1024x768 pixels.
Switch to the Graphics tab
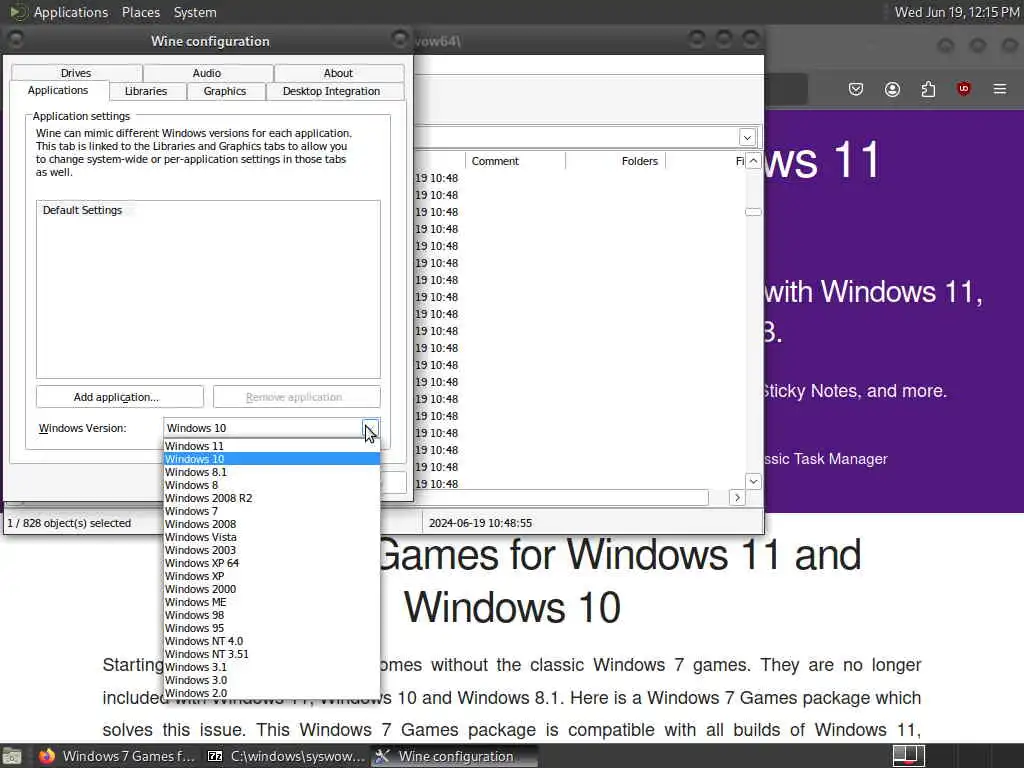click(x=225, y=91)
